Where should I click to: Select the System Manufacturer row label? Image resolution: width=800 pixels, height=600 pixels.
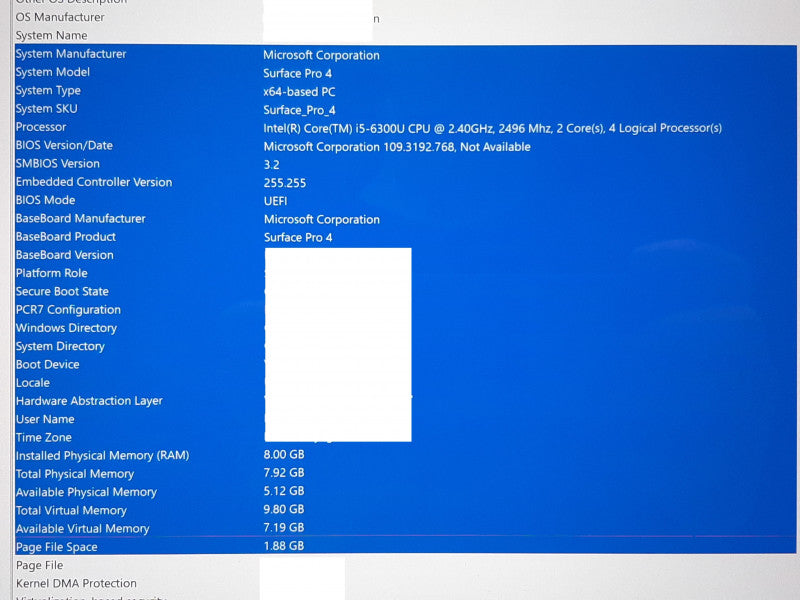point(71,54)
